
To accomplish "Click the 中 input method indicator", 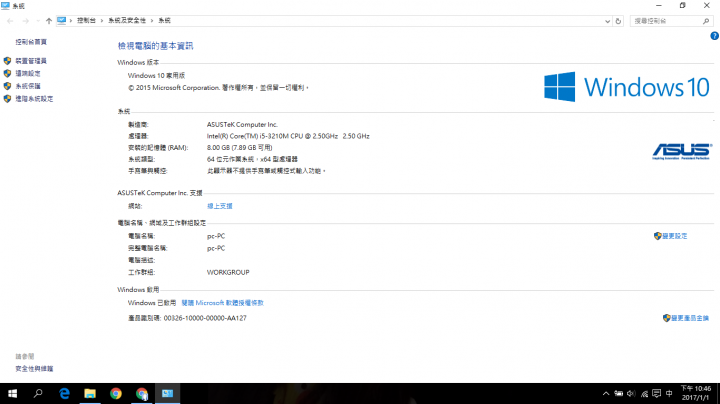I will 669,393.
